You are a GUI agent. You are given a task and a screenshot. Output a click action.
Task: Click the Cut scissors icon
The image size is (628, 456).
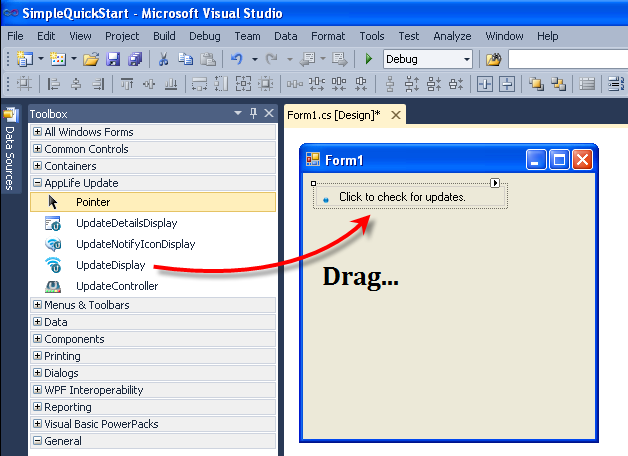163,59
